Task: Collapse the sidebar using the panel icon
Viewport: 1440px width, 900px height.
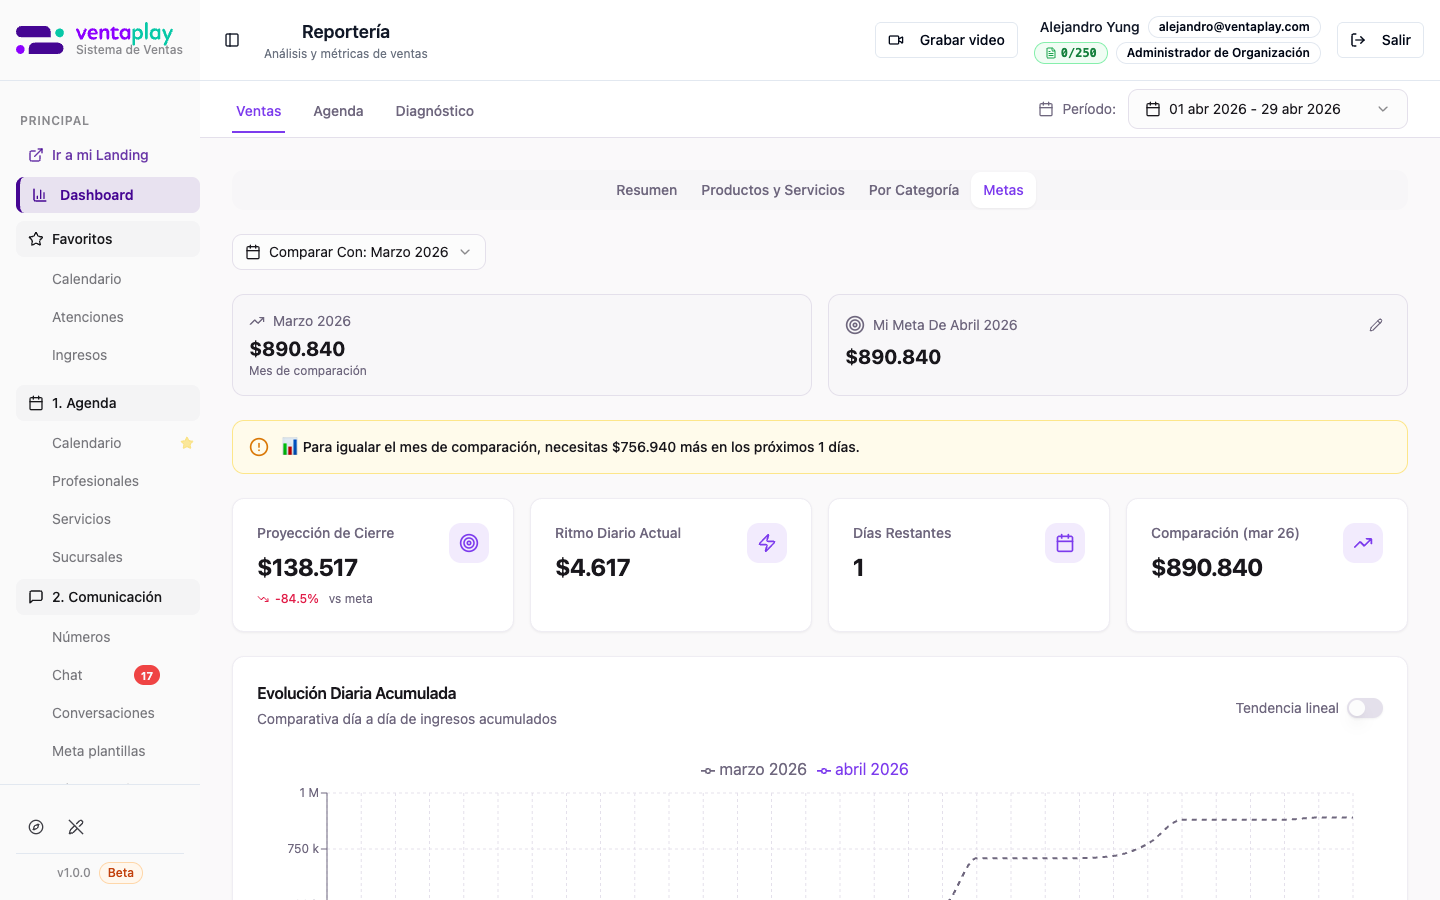Action: [x=232, y=40]
